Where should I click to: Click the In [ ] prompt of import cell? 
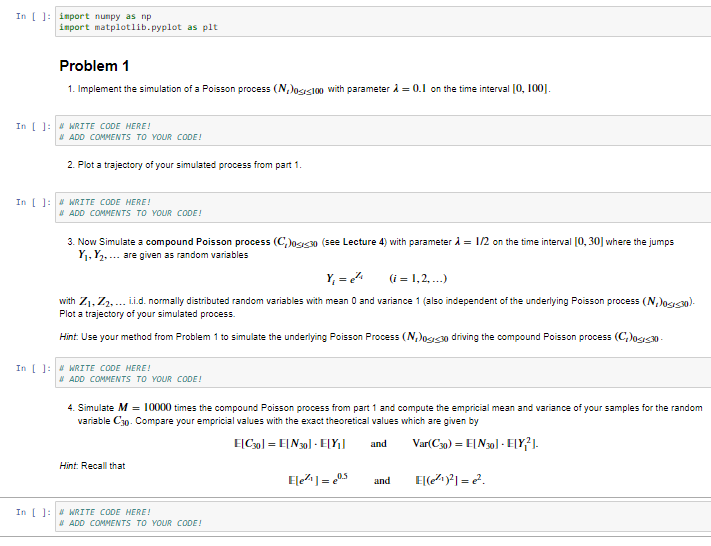(34, 16)
